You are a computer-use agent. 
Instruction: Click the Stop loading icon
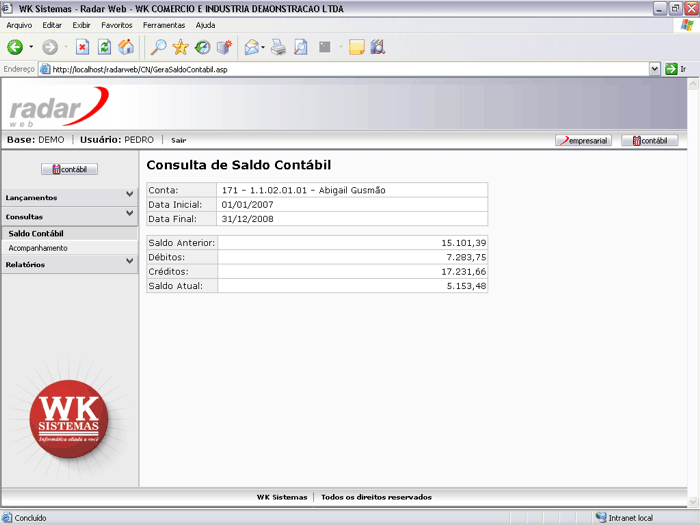82,47
